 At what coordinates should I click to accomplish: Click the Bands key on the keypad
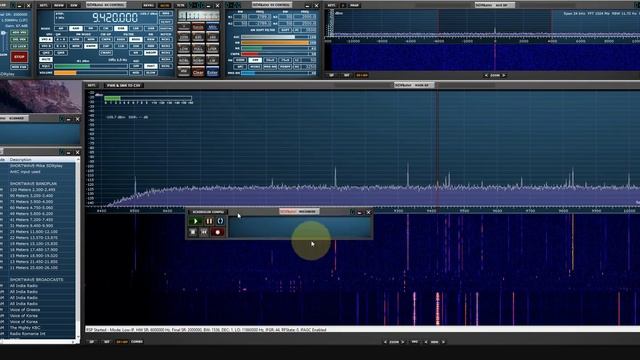point(198,27)
